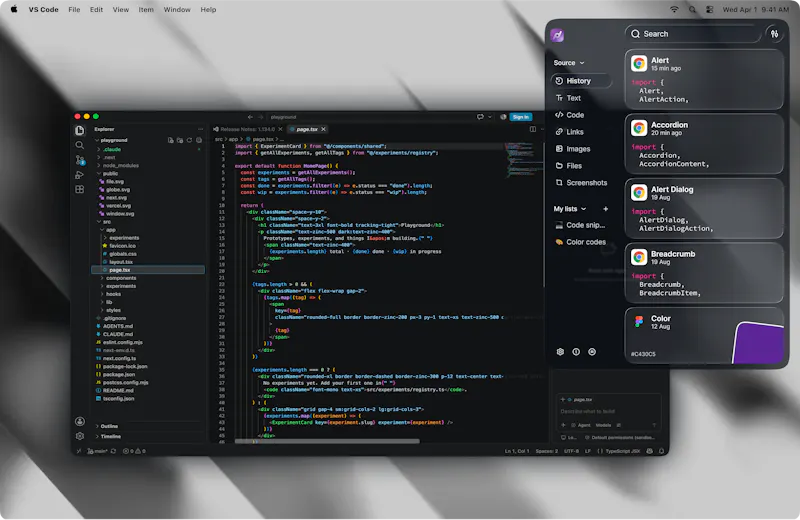Open the View menu
The width and height of the screenshot is (800, 520).
[120, 9]
